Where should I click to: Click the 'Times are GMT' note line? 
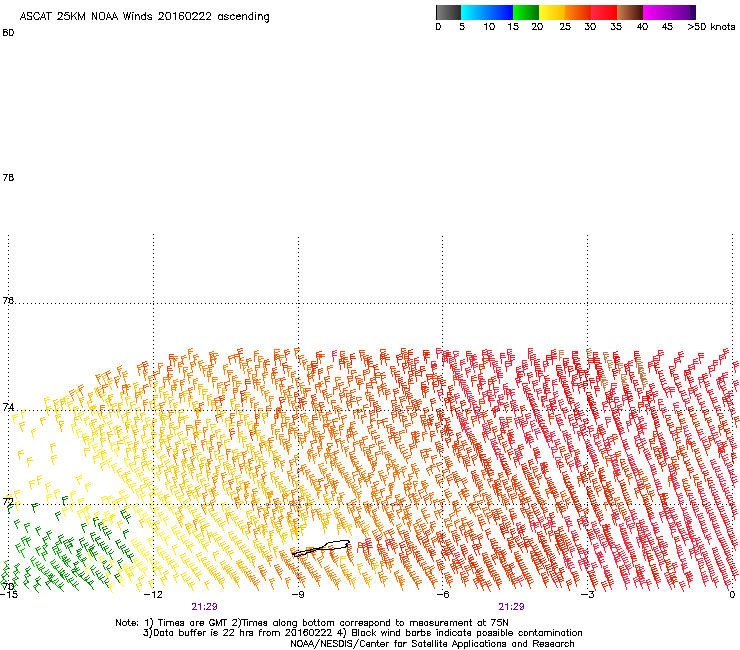[x=312, y=623]
